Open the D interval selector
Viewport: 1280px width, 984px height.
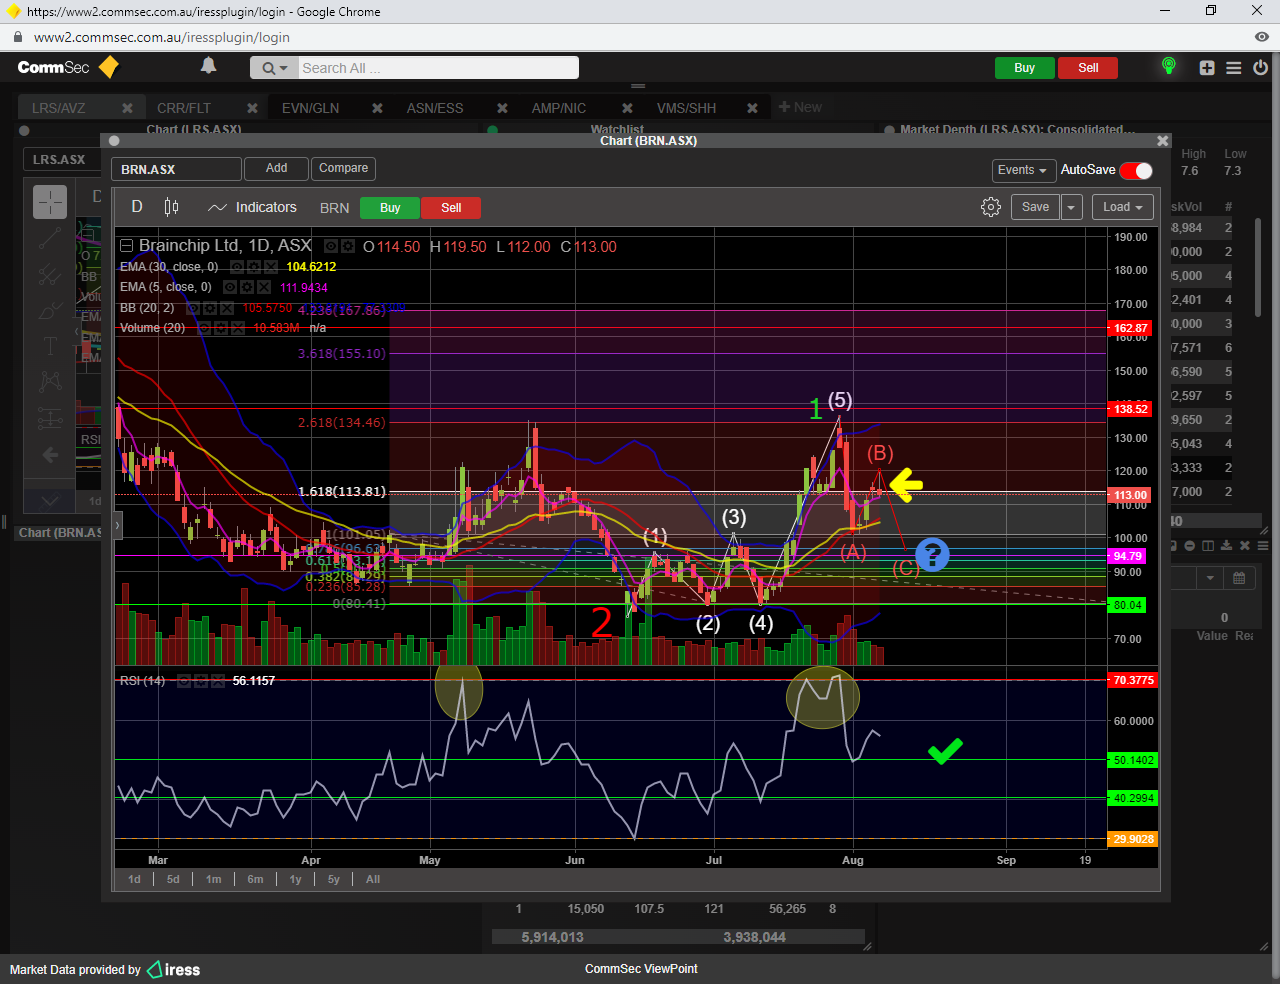[x=137, y=207]
